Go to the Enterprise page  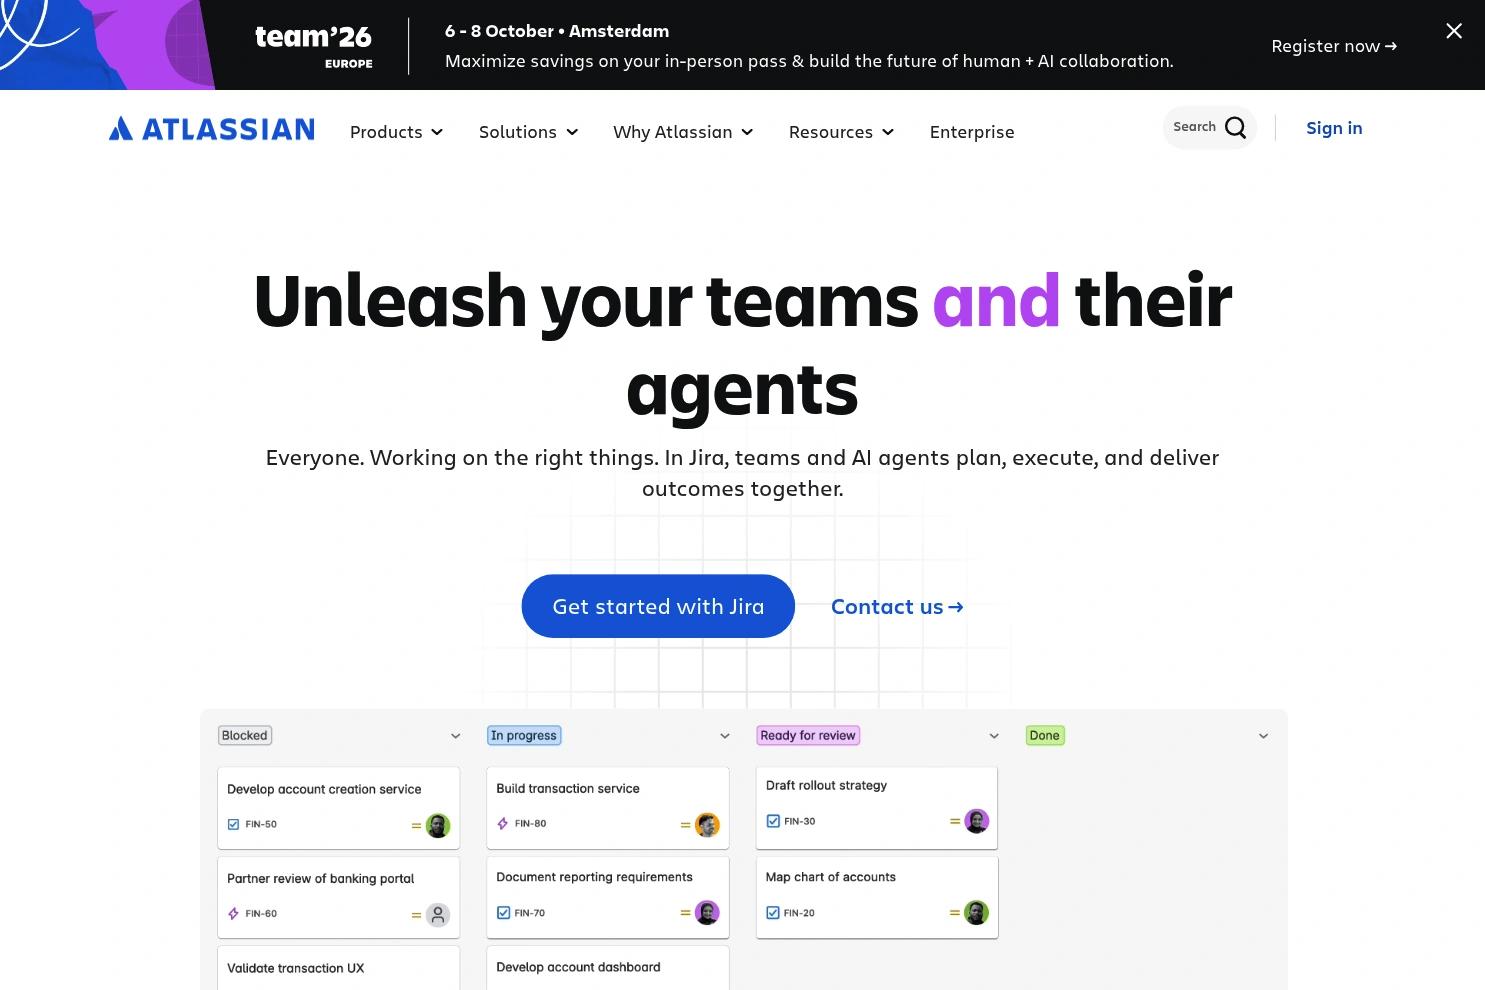coord(972,132)
